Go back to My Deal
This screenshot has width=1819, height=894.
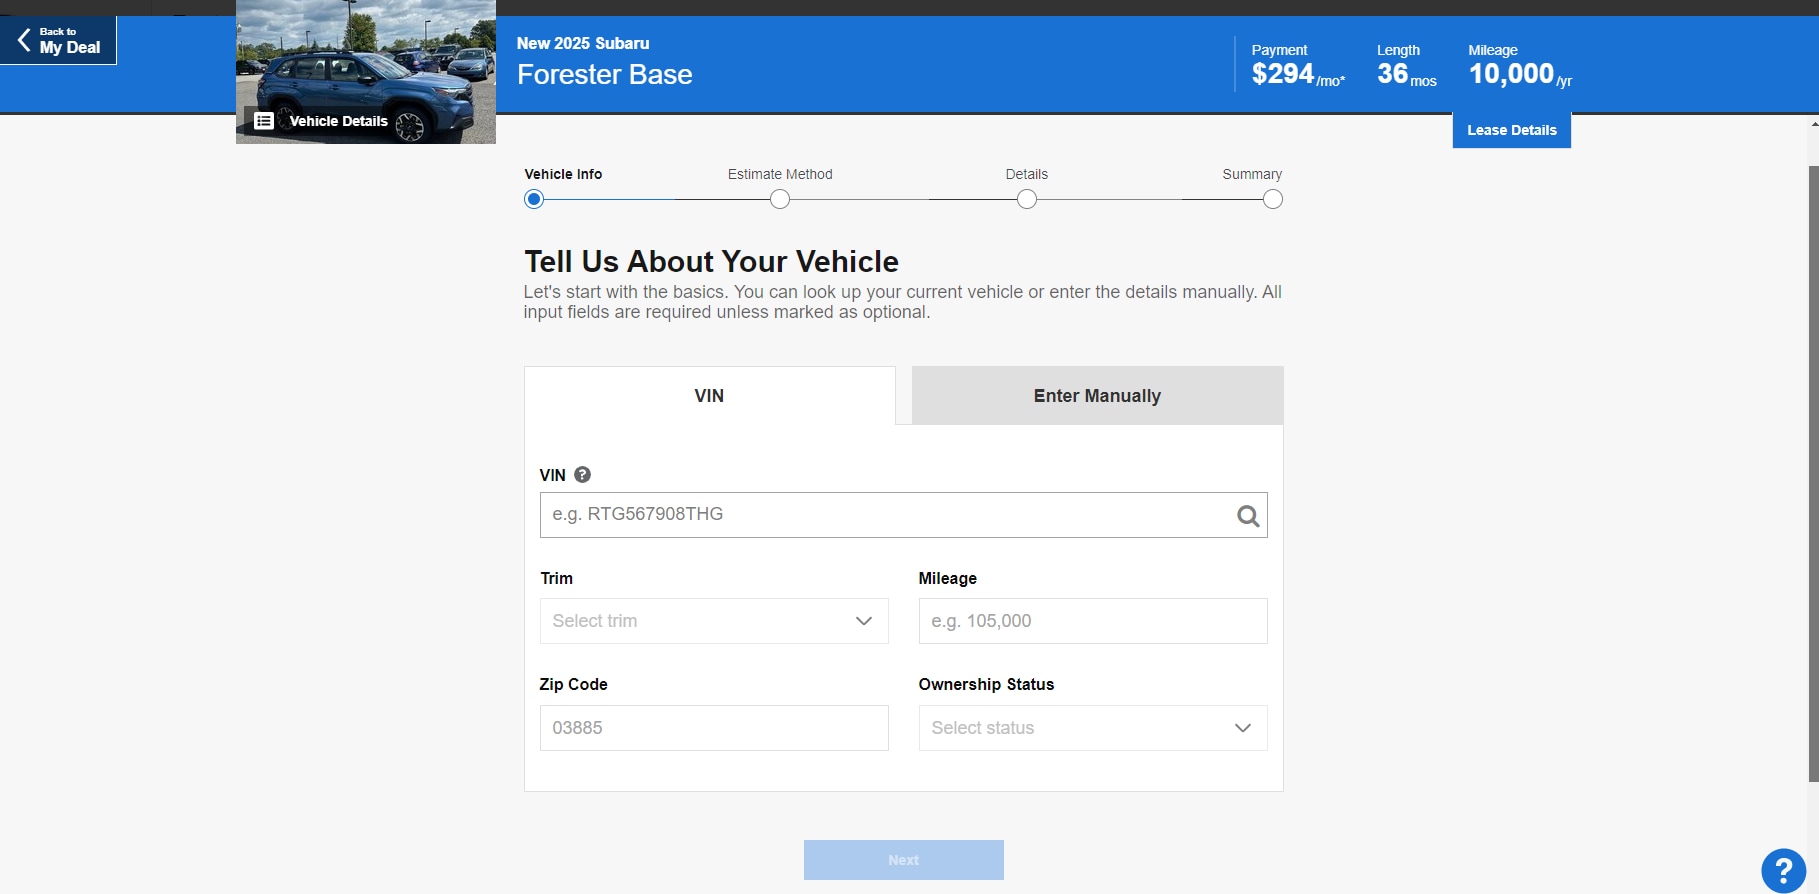tap(58, 40)
